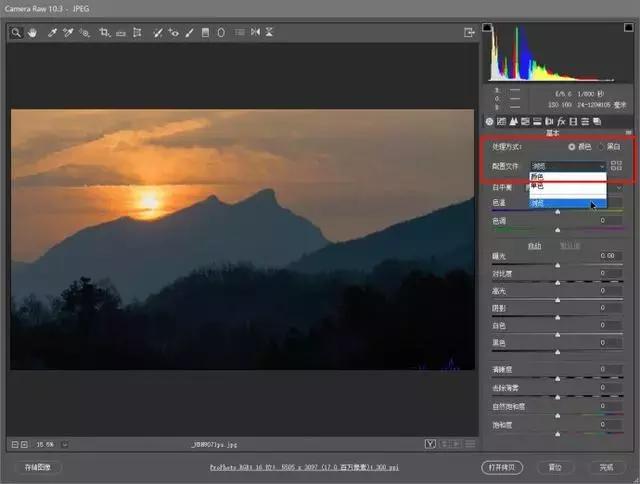The height and width of the screenshot is (484, 640).
Task: Choose the Graduated Filter tool
Action: 205,33
